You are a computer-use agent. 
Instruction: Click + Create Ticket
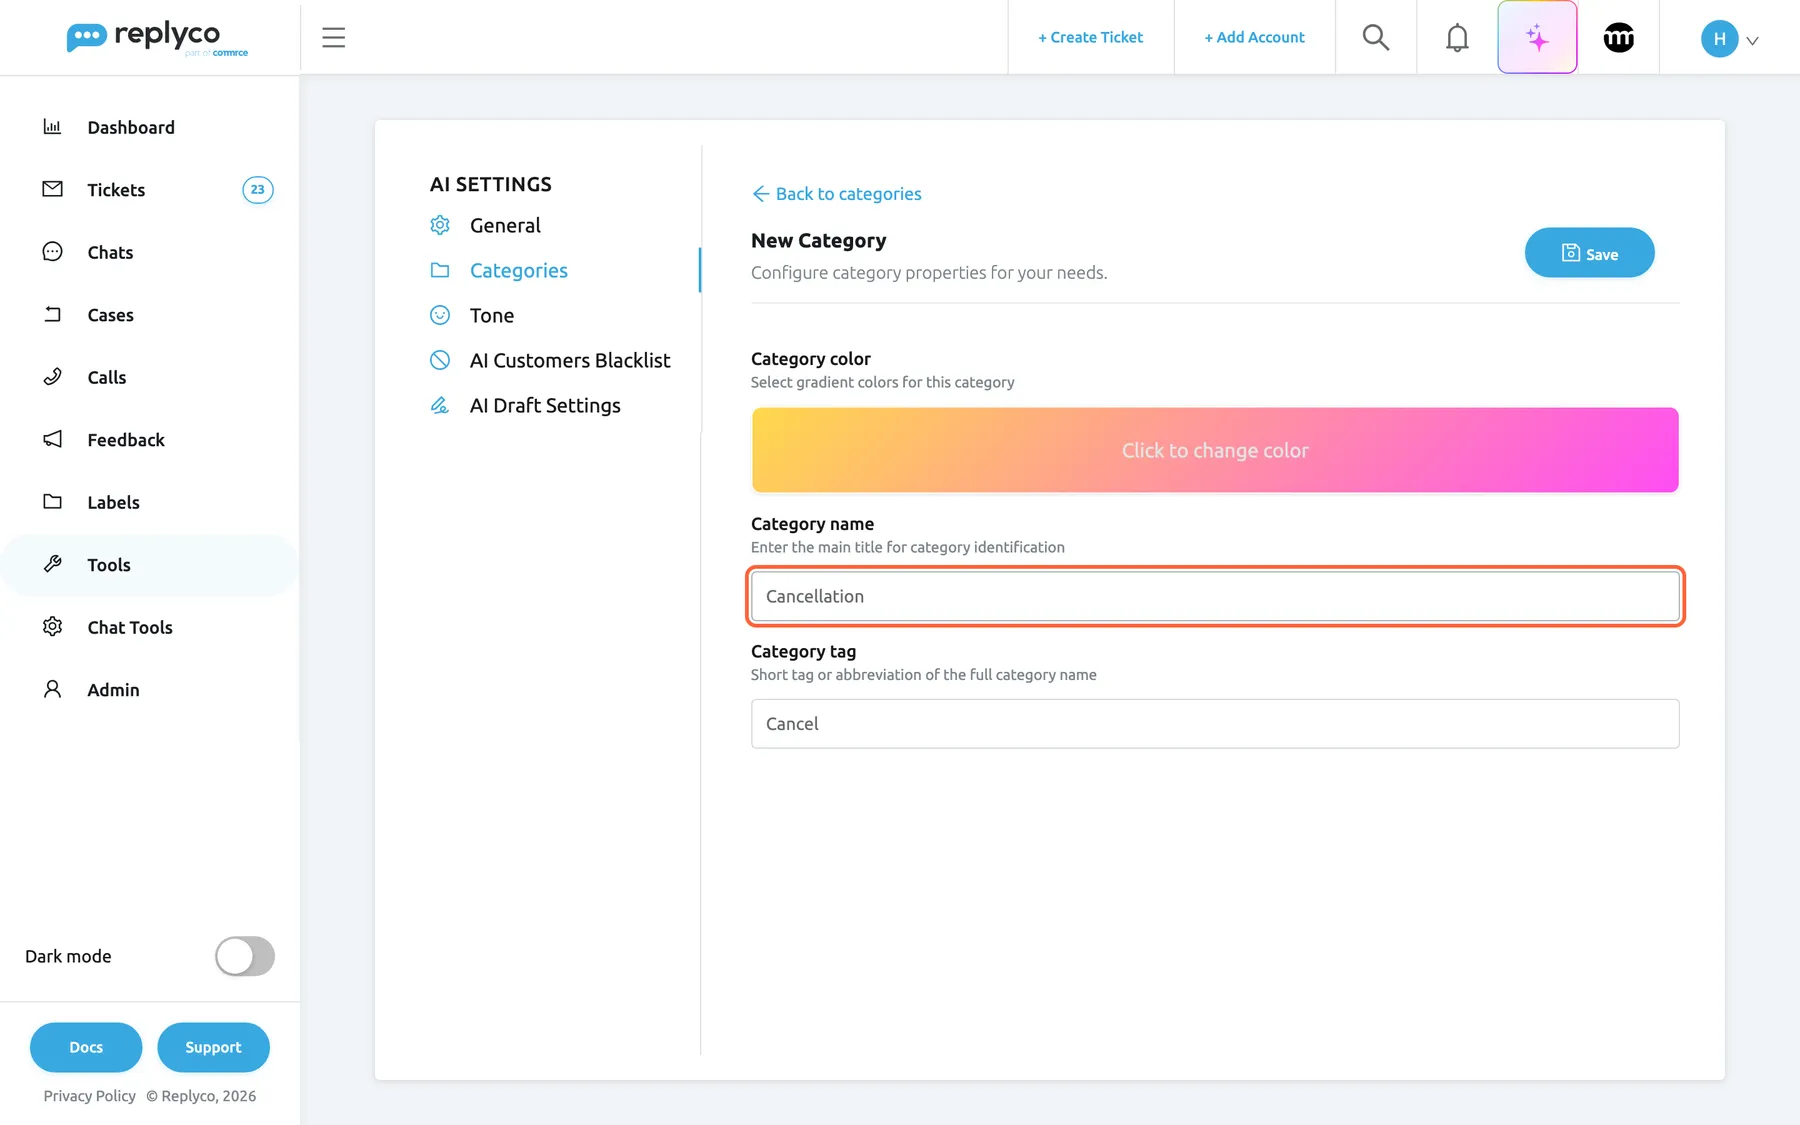(1090, 37)
